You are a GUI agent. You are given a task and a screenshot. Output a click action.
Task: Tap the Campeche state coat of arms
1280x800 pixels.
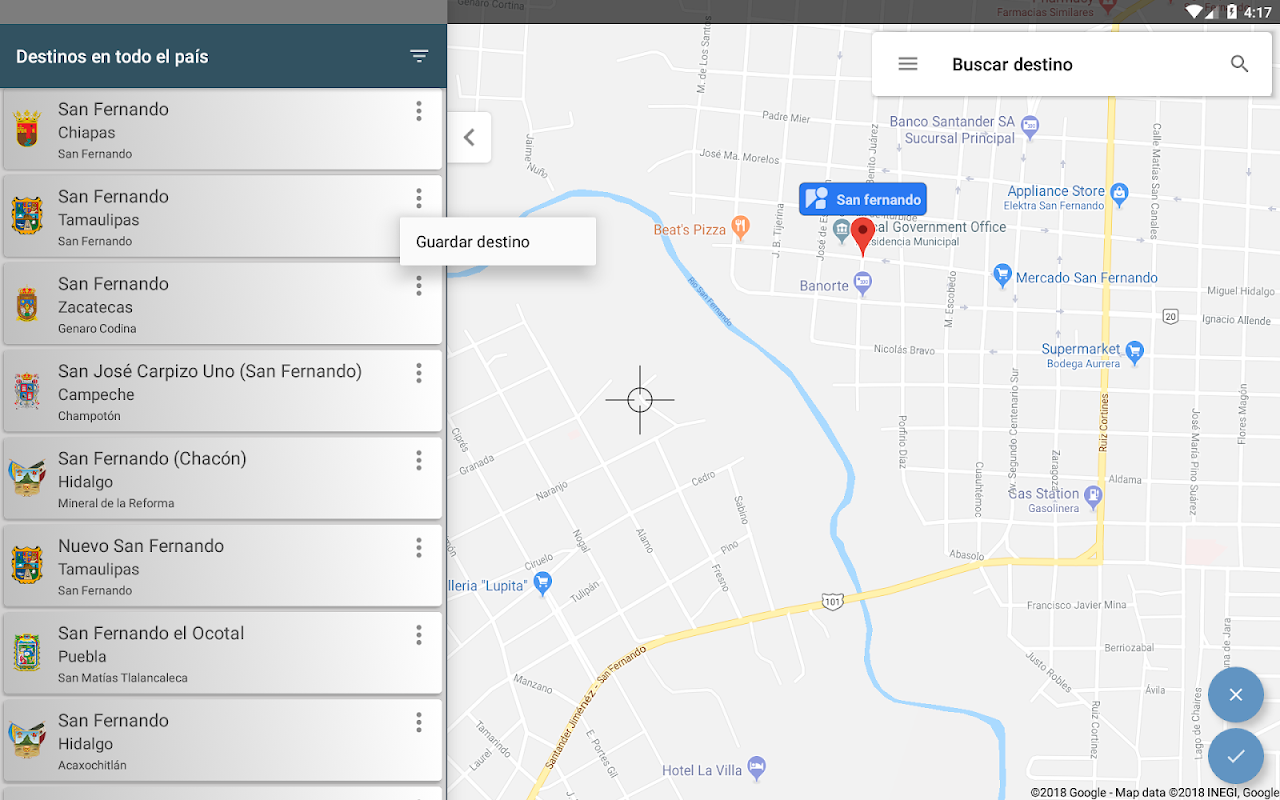click(27, 391)
